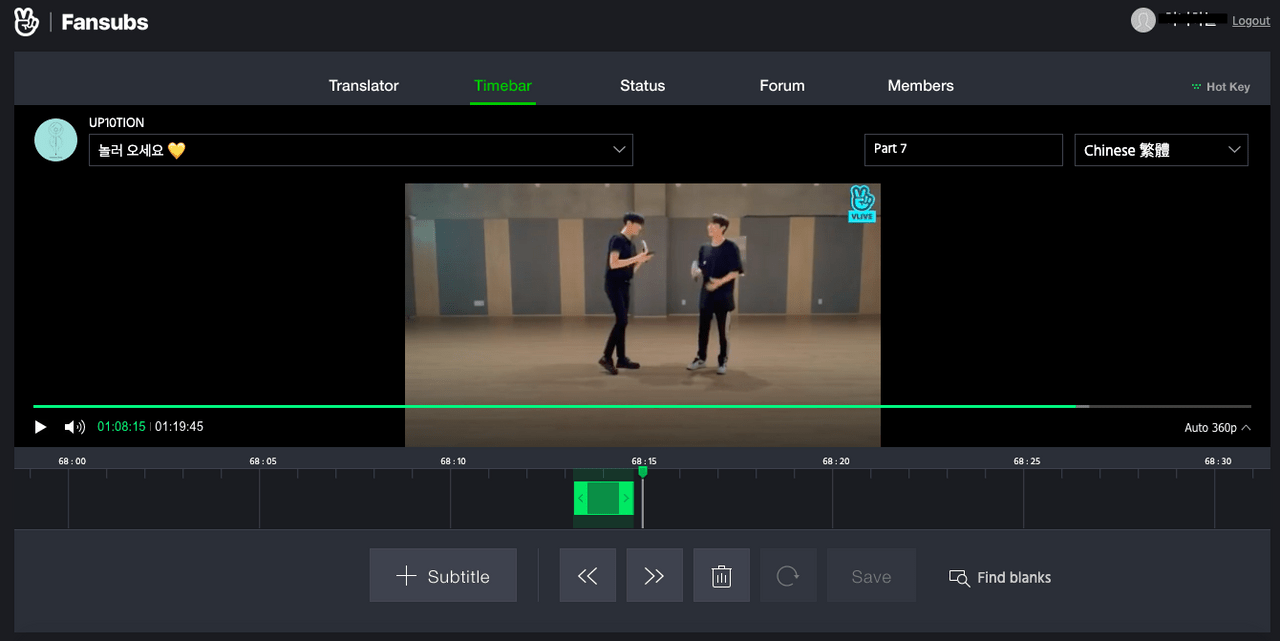1280x641 pixels.
Task: Select the Timebar tab
Action: [x=503, y=86]
